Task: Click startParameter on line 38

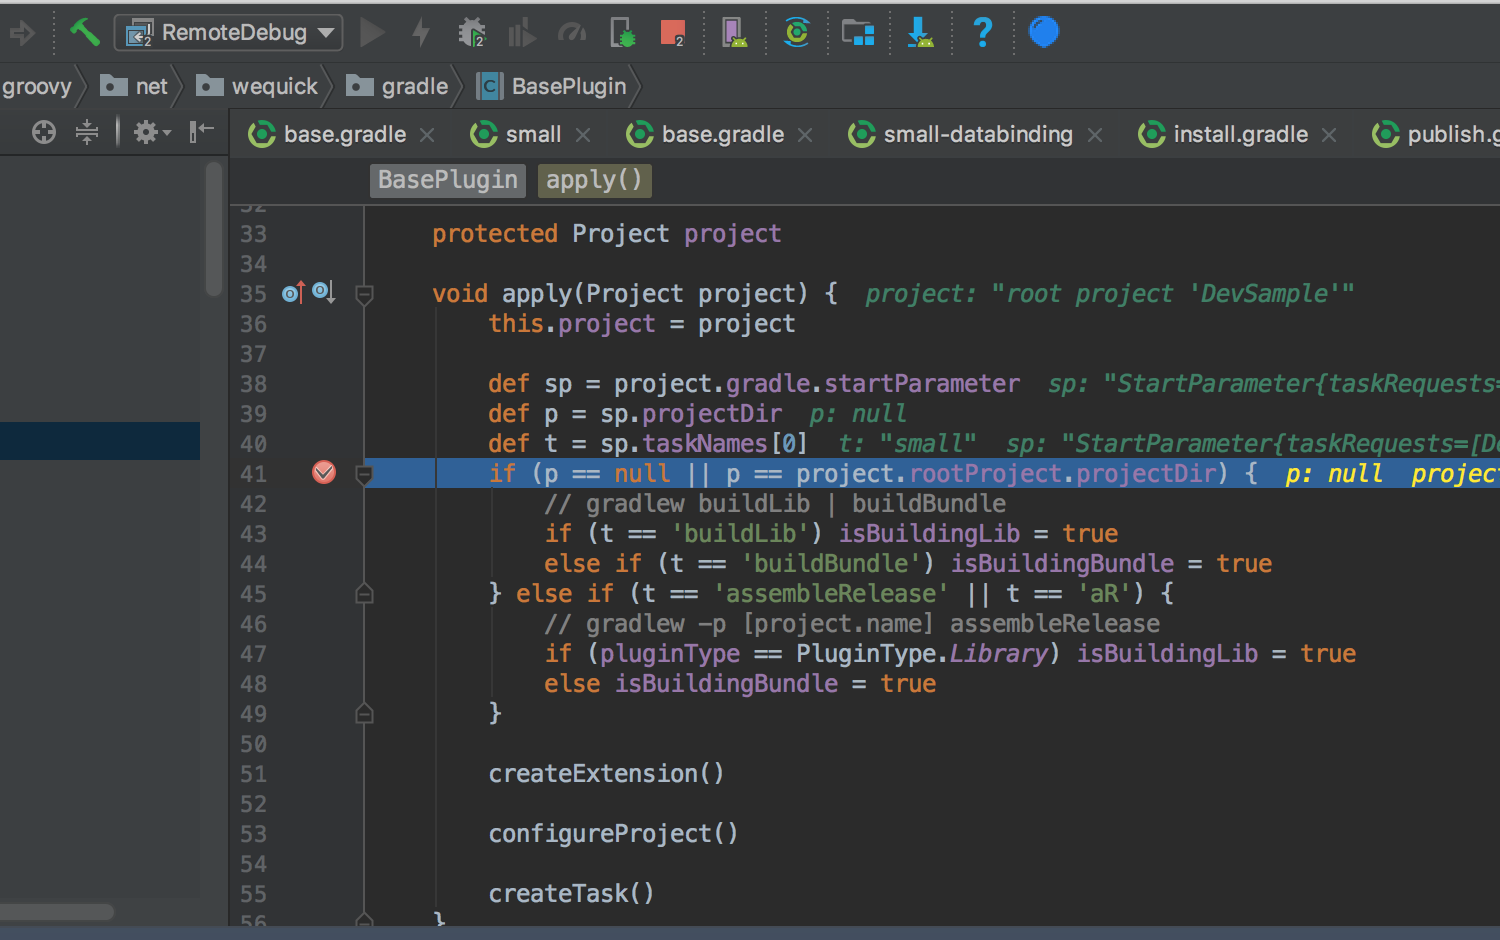Action: [x=922, y=384]
